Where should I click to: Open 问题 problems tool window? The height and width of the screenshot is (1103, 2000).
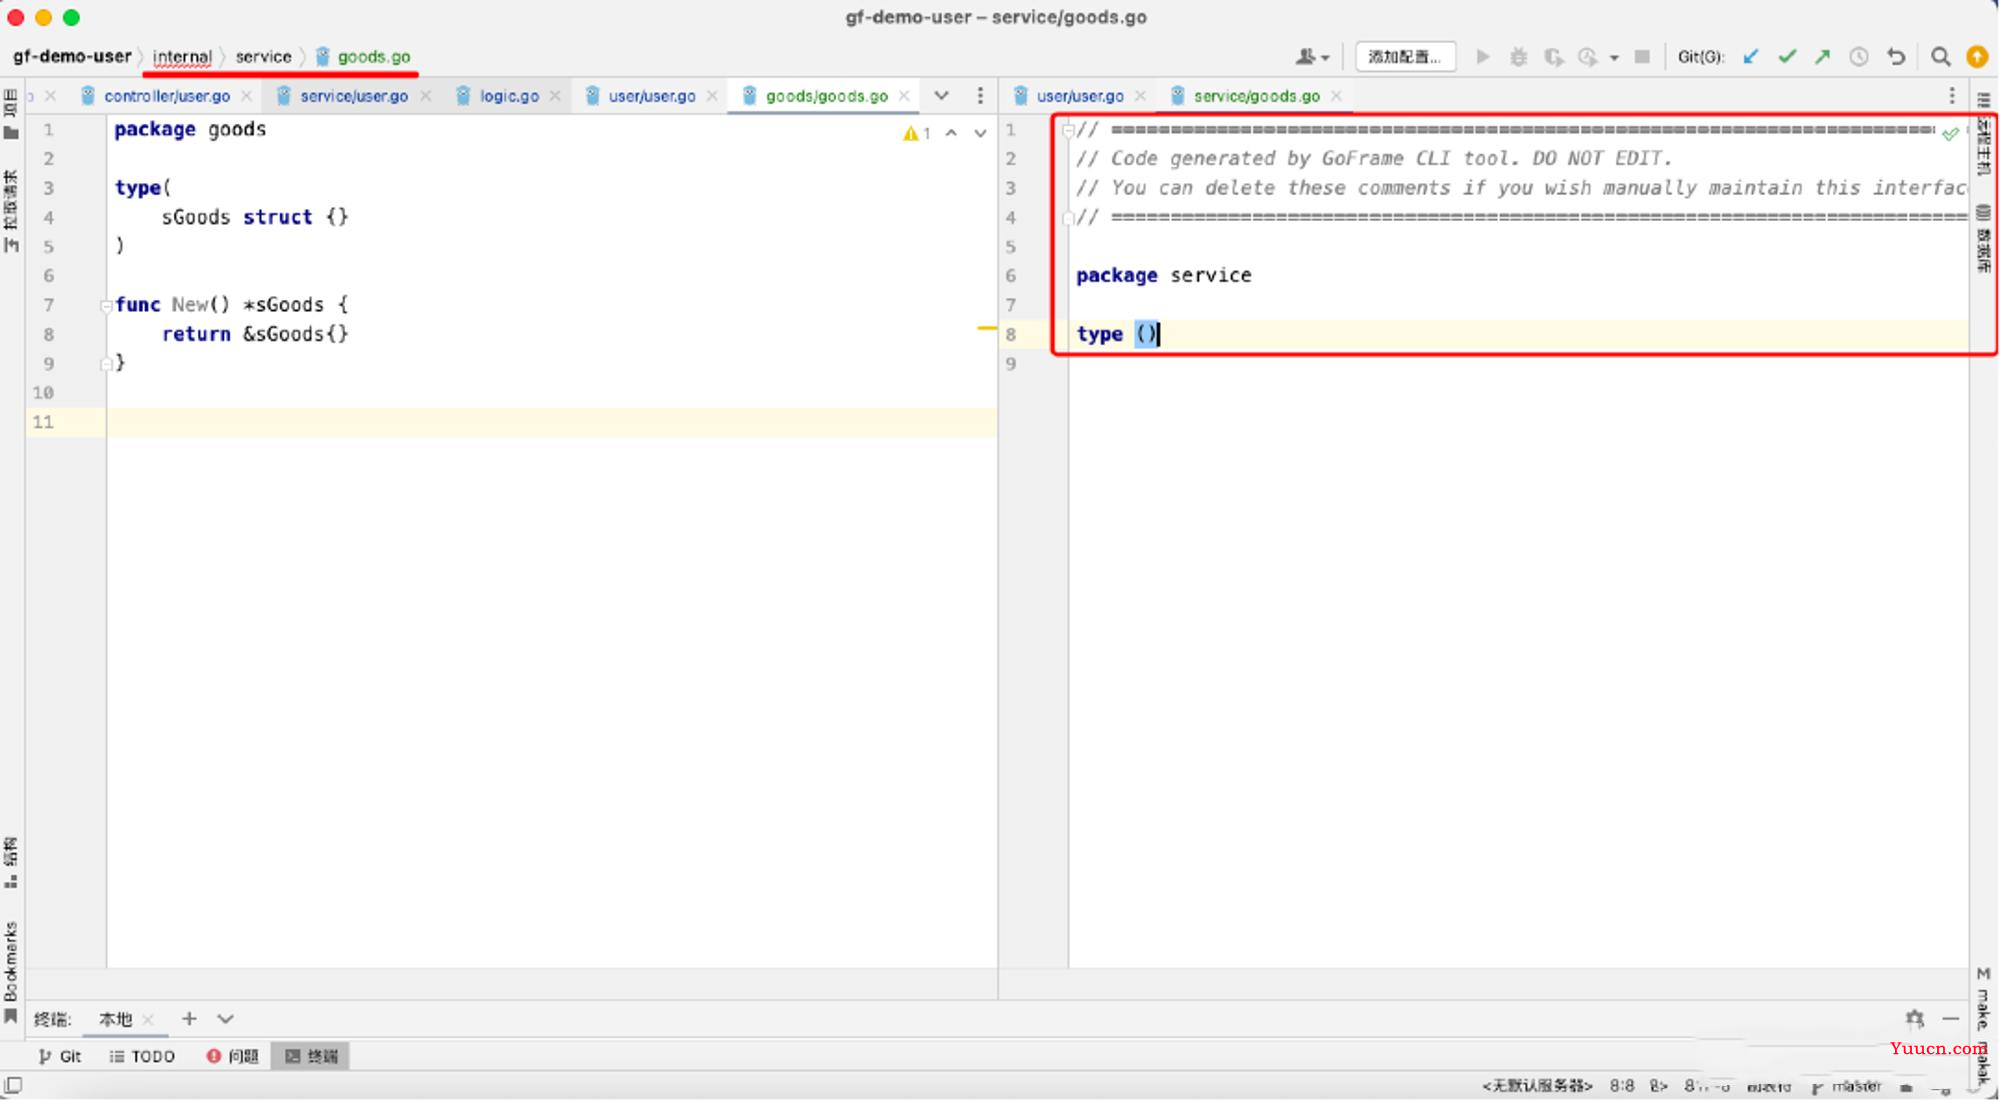tap(233, 1057)
